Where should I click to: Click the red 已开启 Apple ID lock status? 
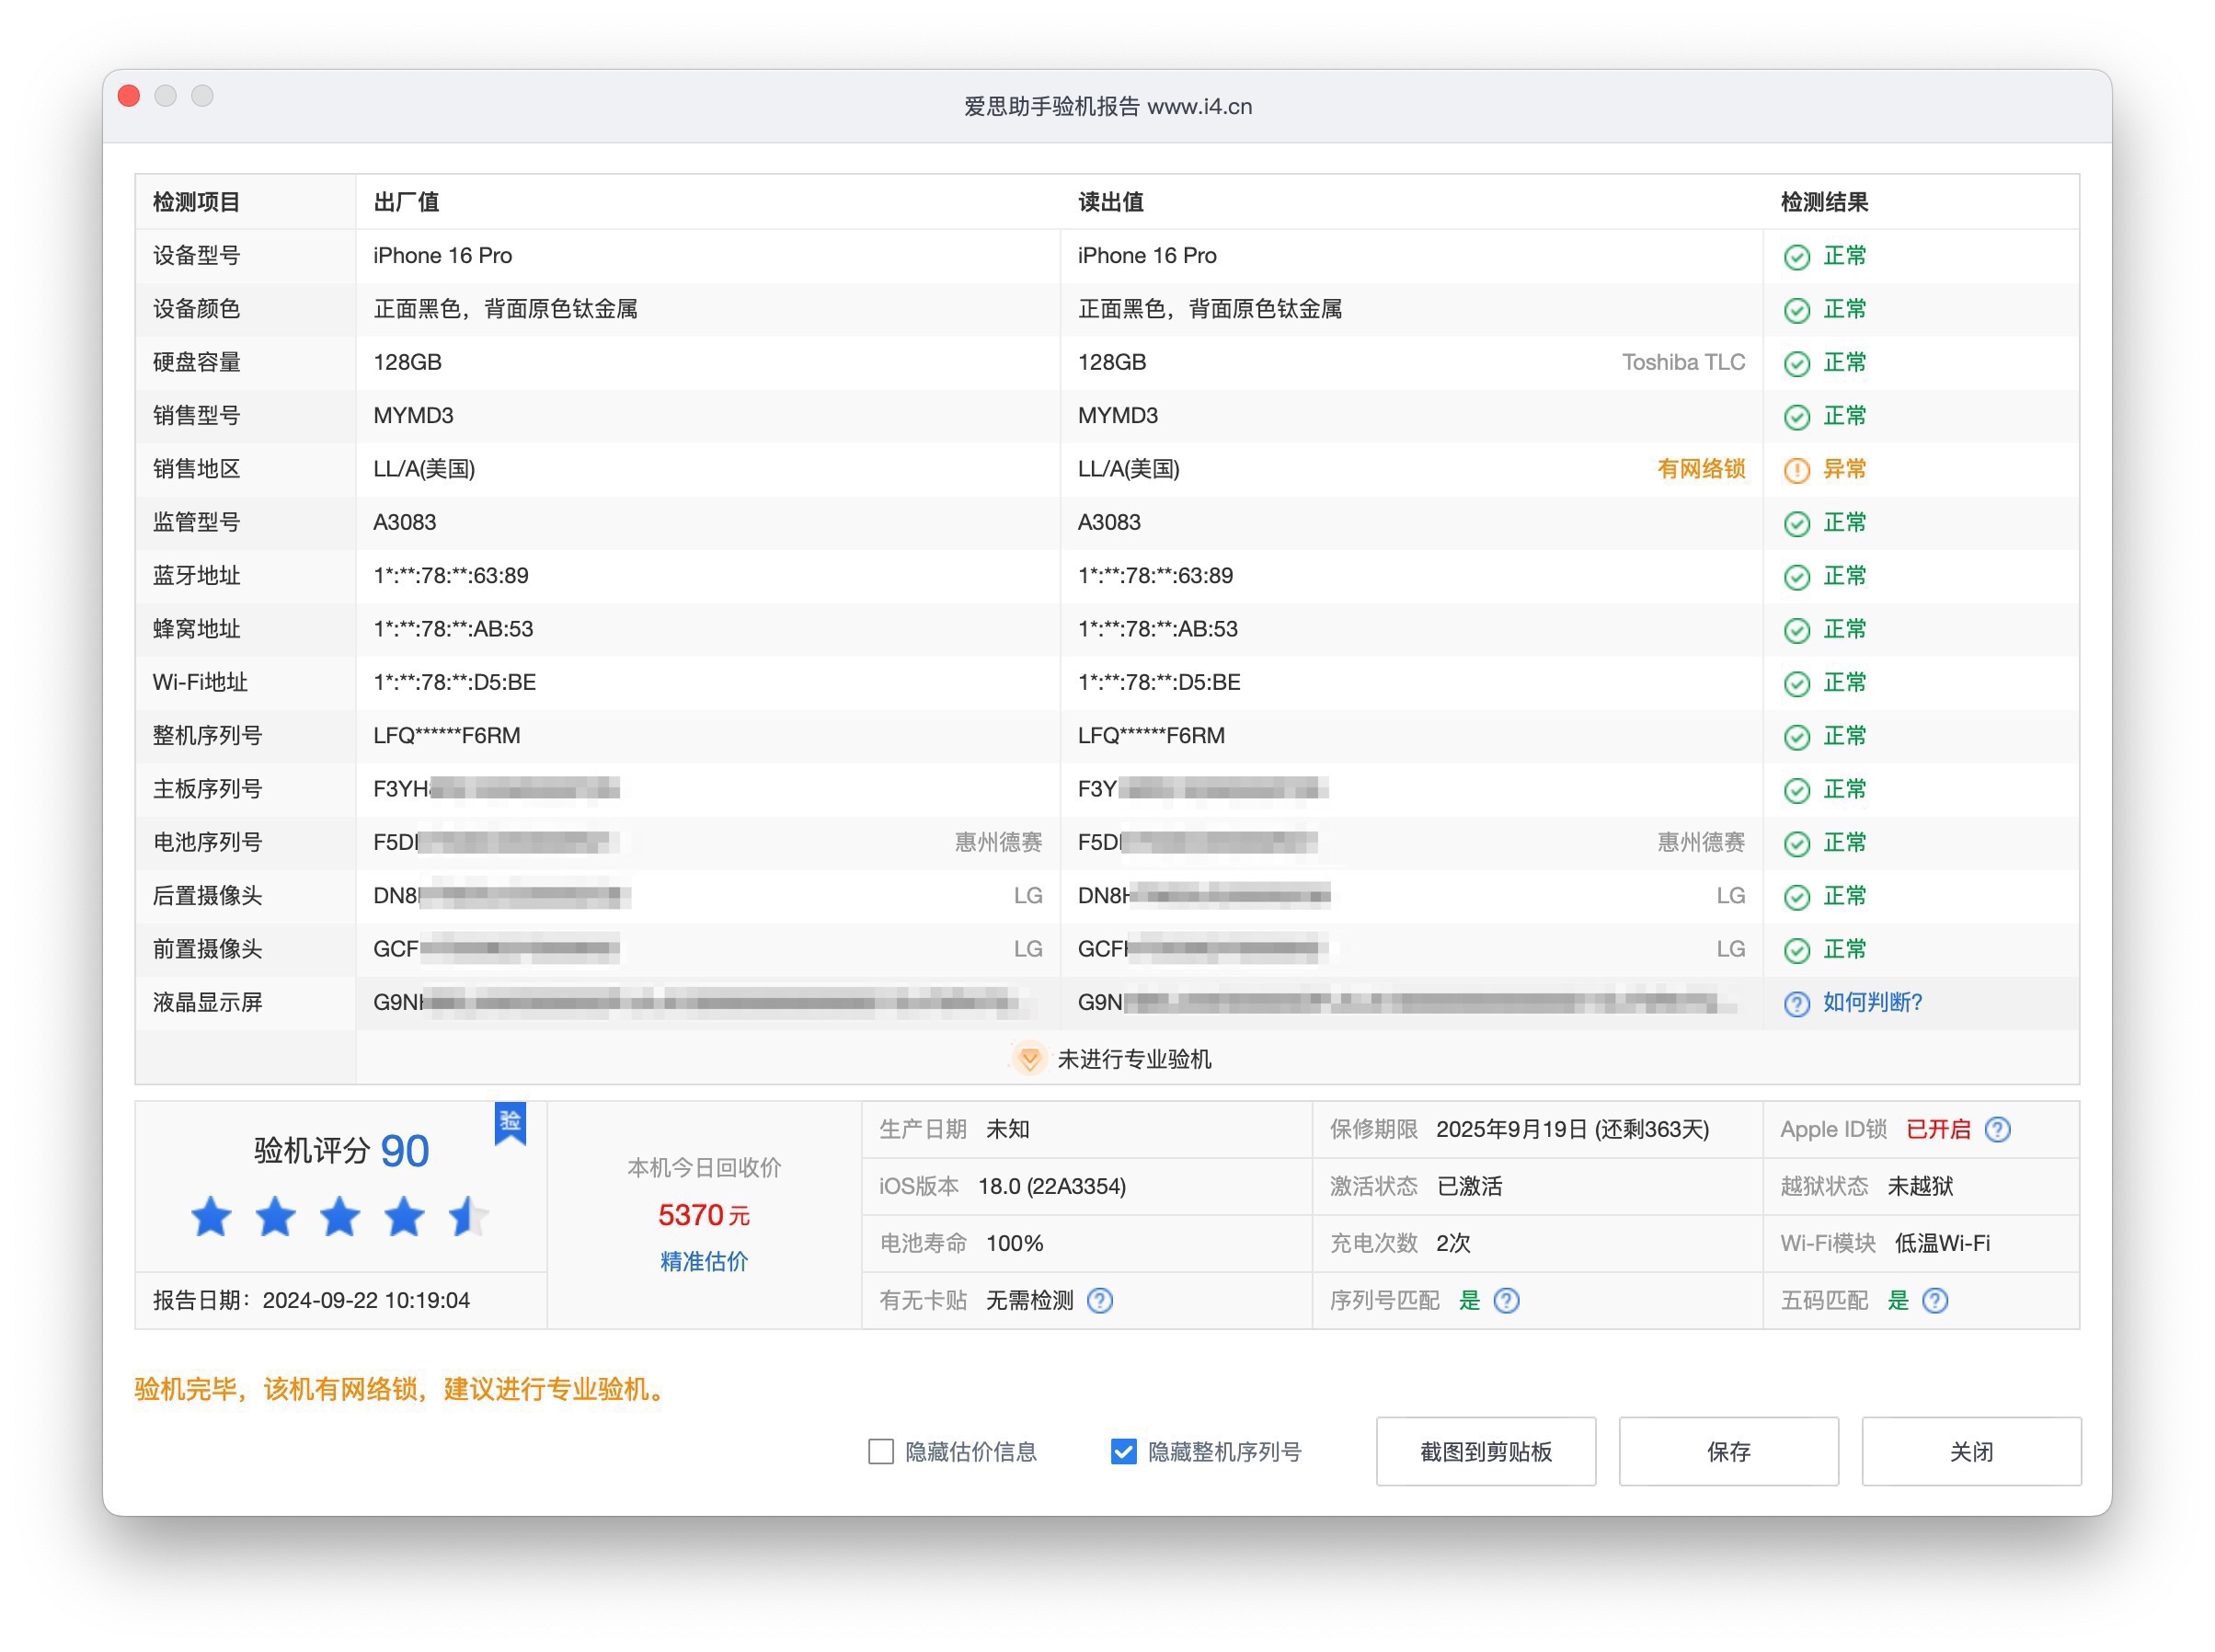pos(1937,1130)
